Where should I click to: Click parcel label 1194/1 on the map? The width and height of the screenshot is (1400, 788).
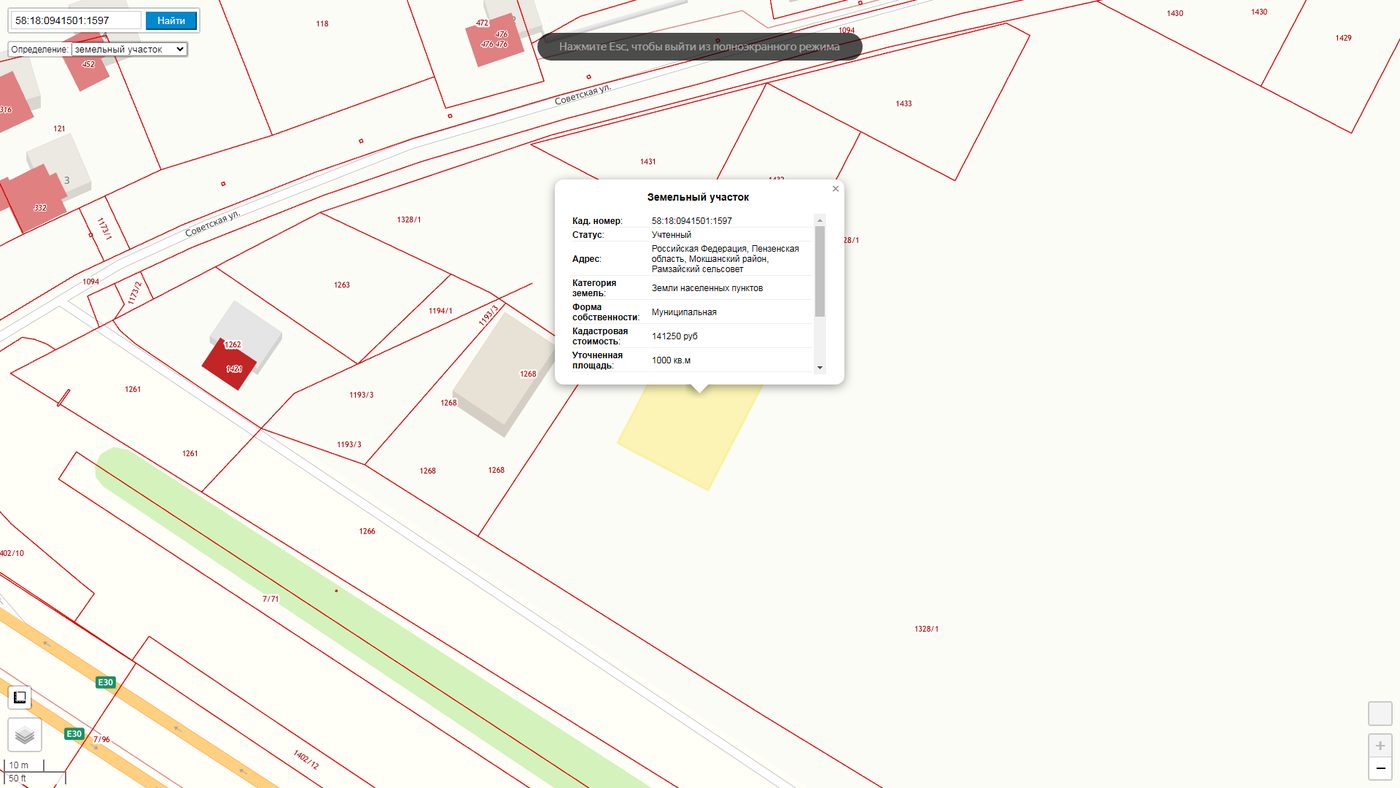(x=441, y=311)
